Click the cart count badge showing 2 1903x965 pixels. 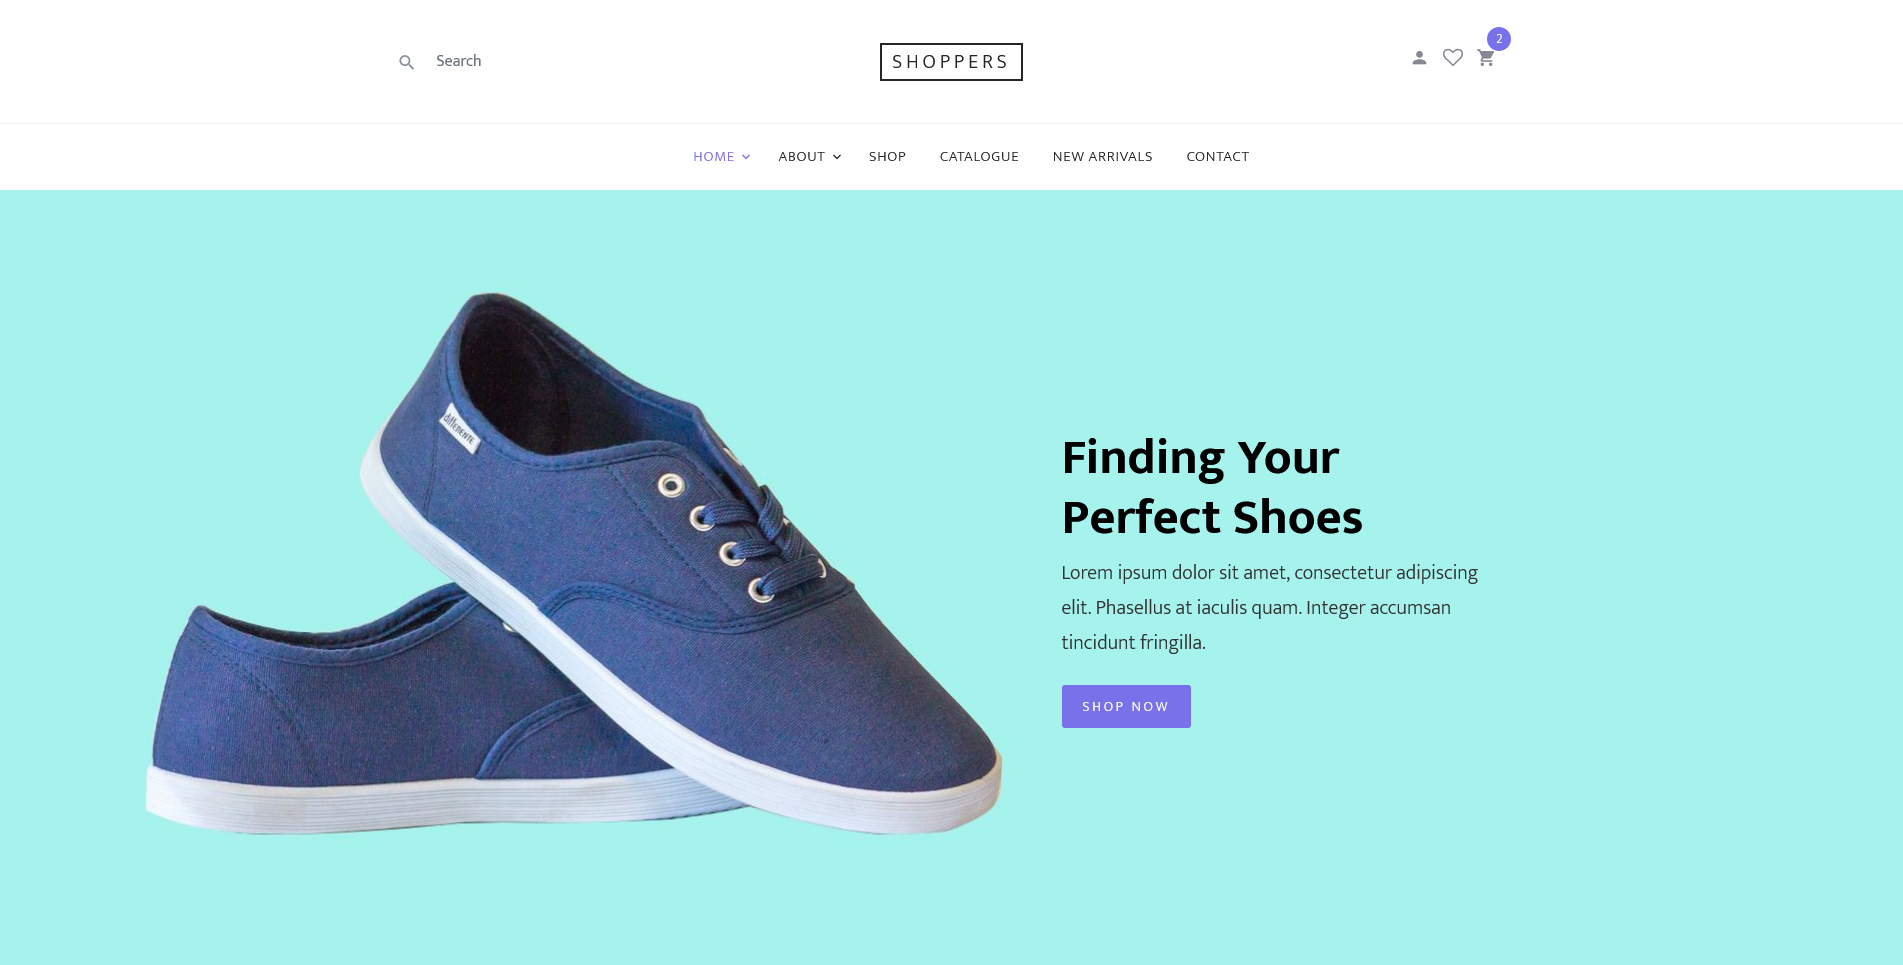(x=1499, y=39)
